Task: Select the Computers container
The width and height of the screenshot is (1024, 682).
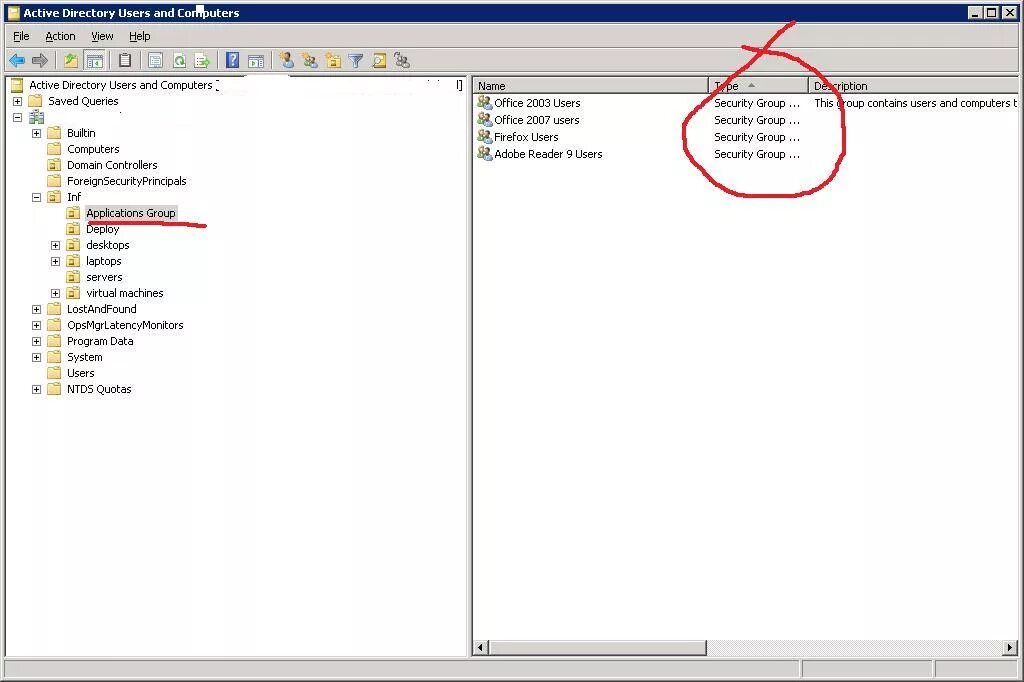Action: point(93,149)
